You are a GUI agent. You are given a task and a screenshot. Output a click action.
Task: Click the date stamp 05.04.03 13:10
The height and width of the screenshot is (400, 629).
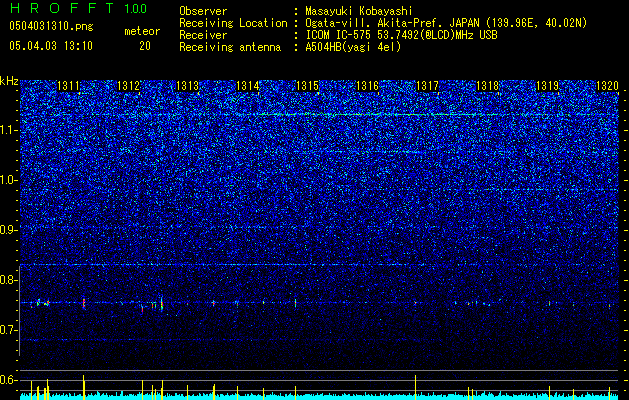[x=51, y=46]
